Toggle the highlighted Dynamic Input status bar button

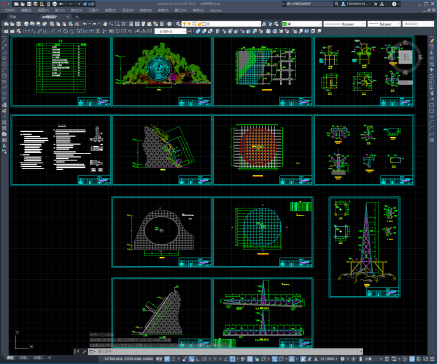(192, 359)
